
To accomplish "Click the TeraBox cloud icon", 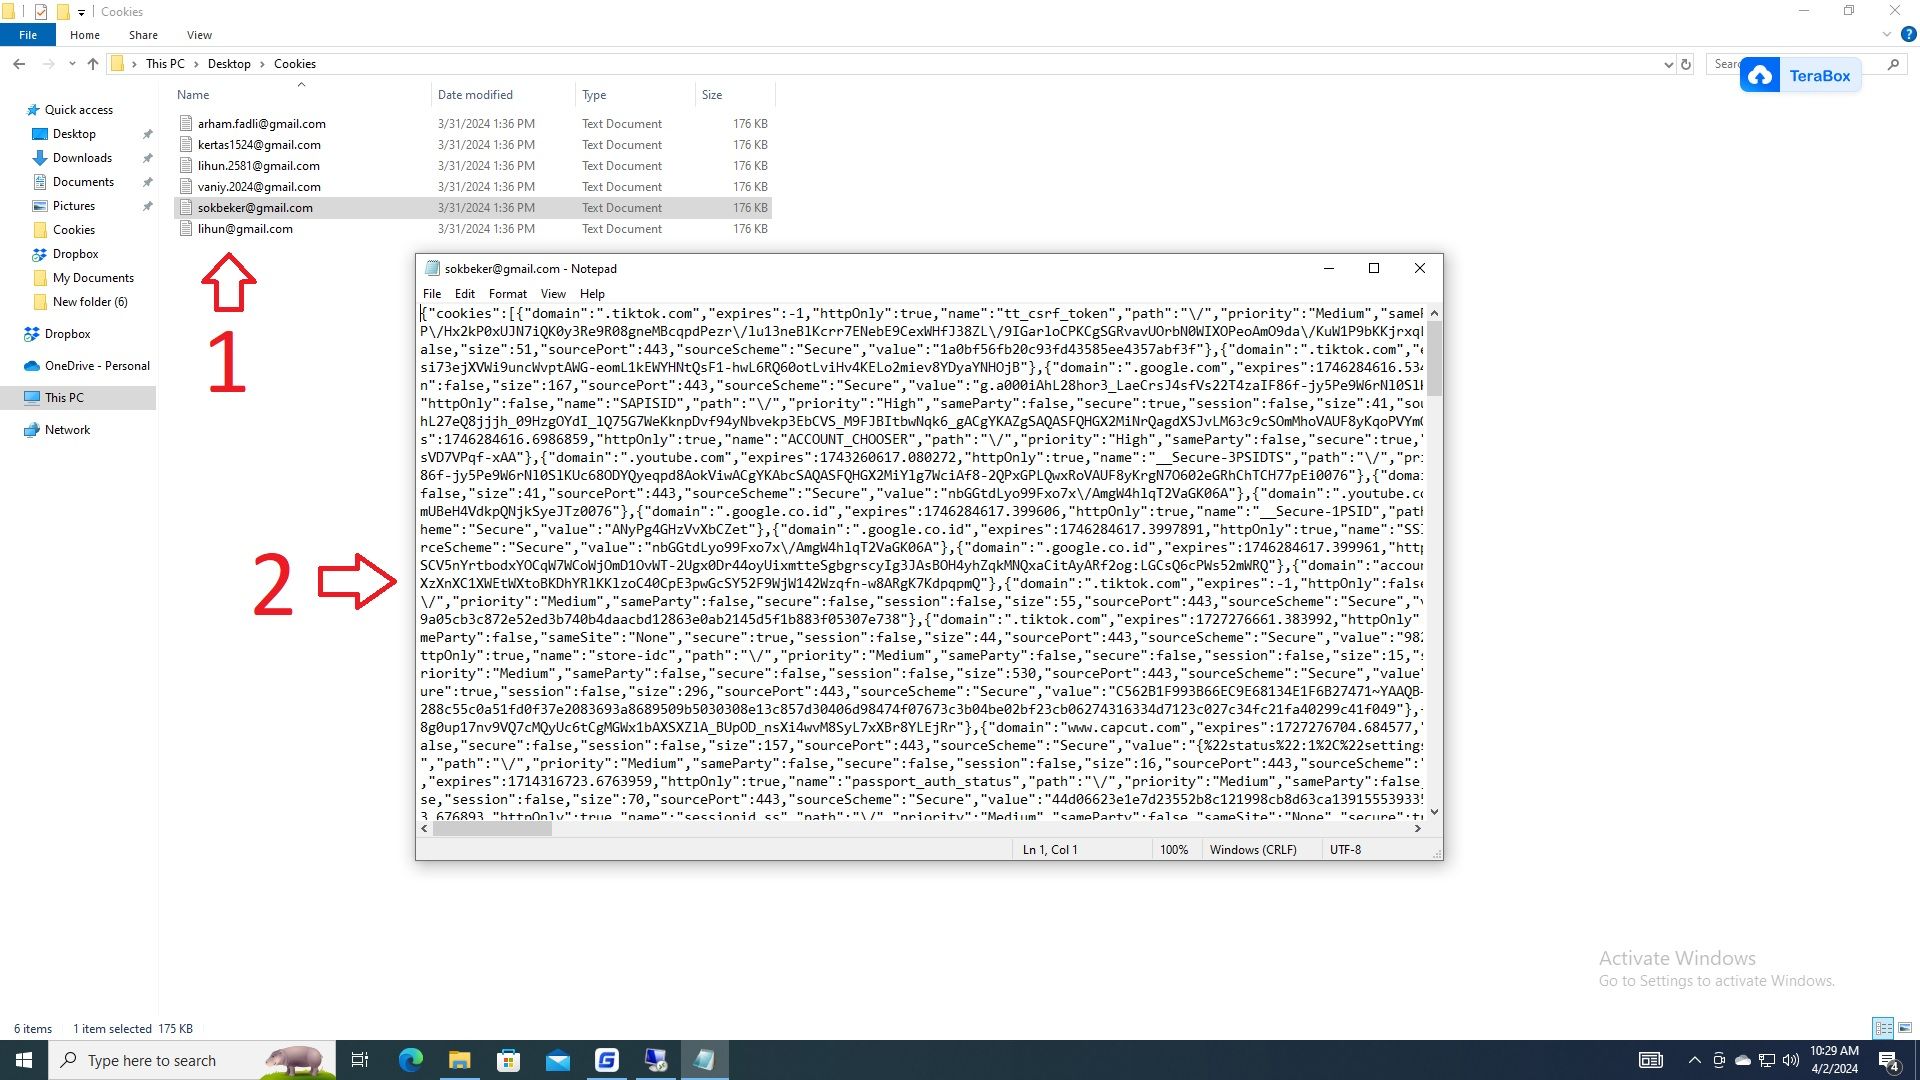I will click(x=1760, y=76).
